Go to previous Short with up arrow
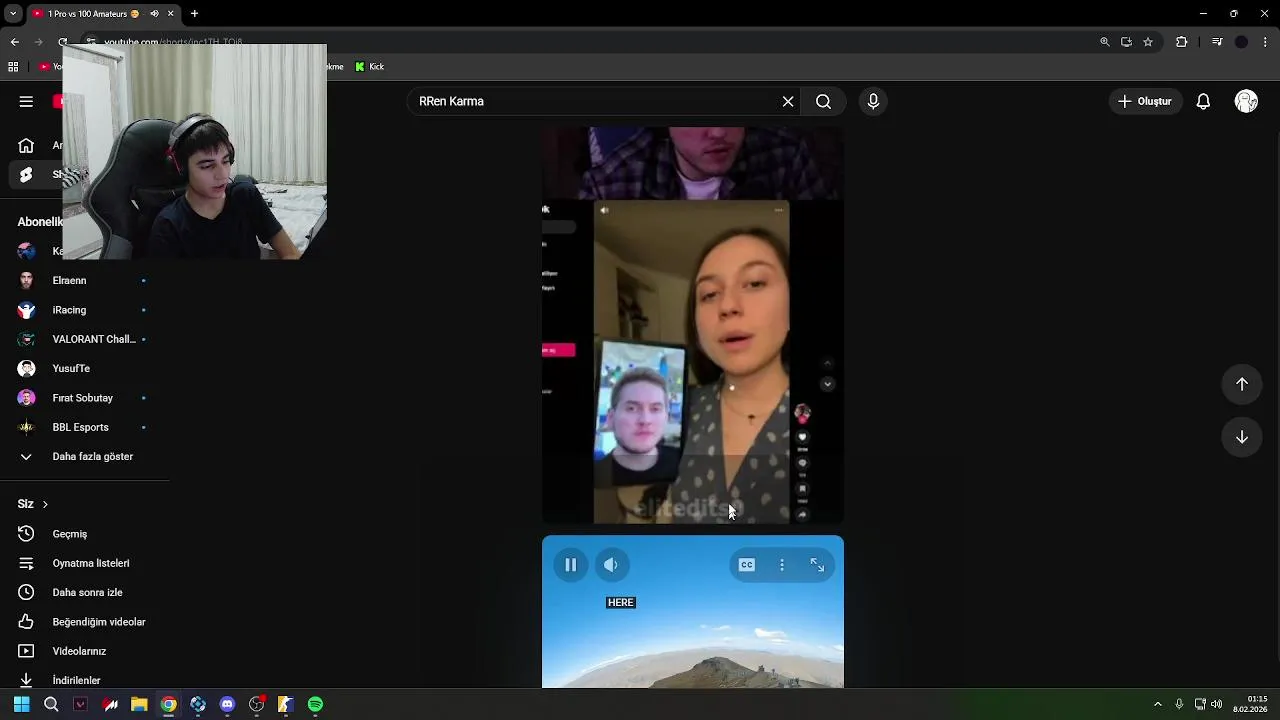This screenshot has height=720, width=1280. click(x=1242, y=384)
